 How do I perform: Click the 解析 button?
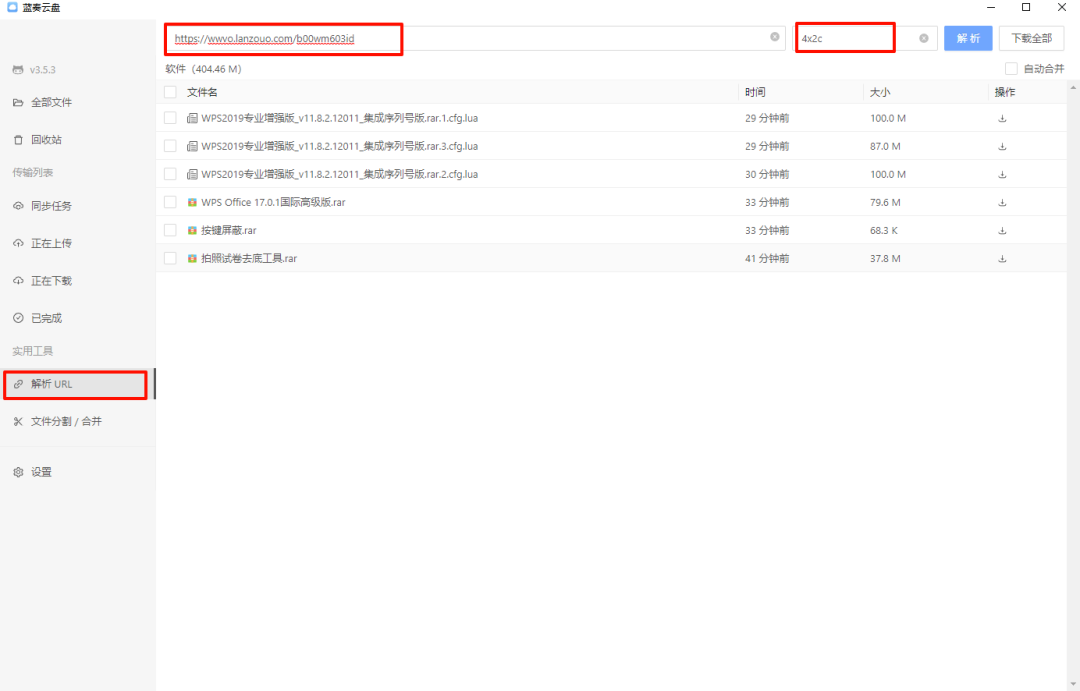pos(968,38)
